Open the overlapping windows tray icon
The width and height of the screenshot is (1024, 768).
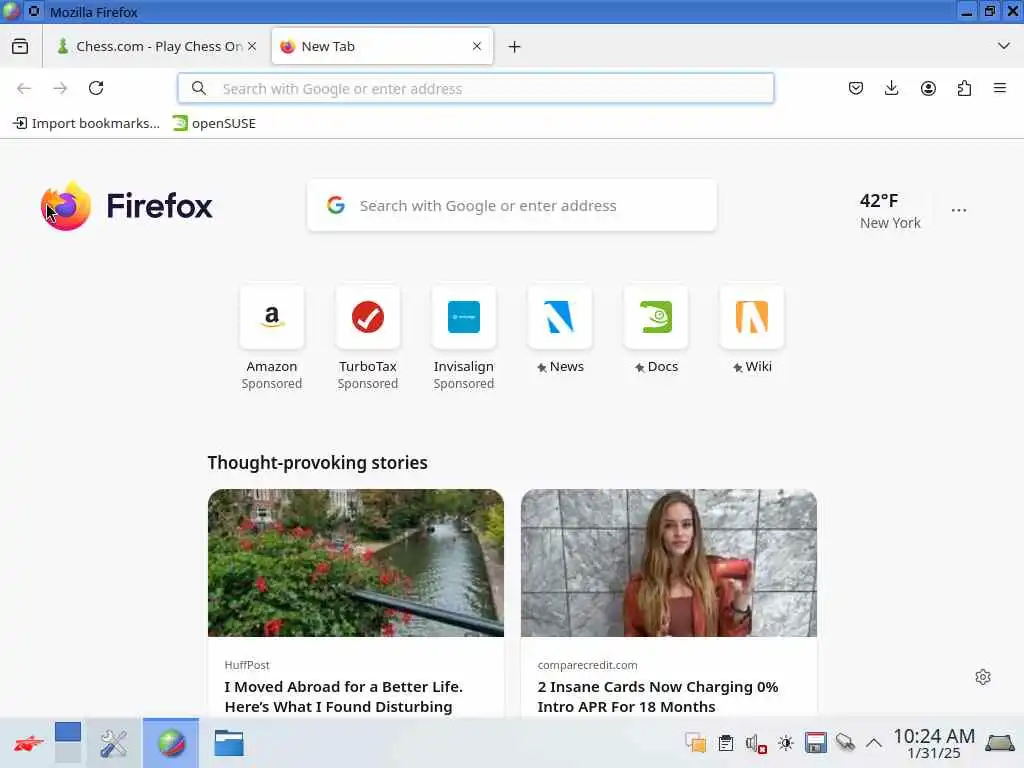tap(696, 743)
